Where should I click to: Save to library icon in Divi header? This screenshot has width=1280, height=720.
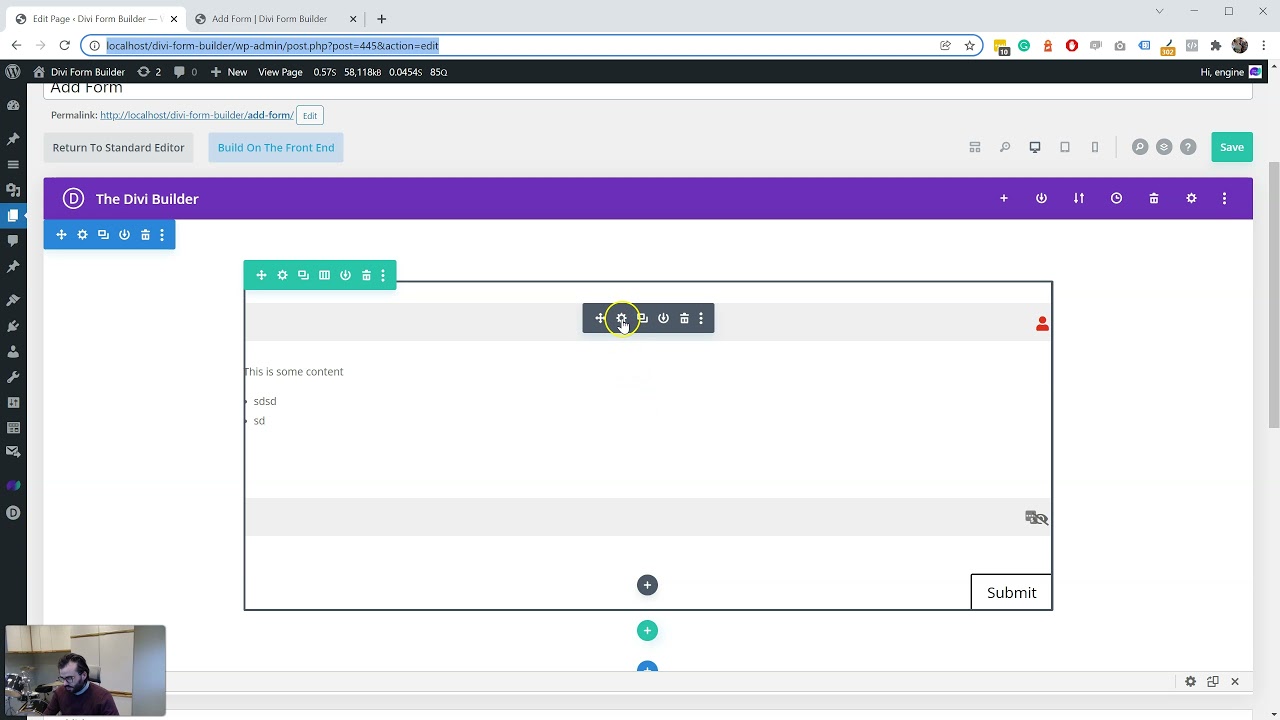[x=1041, y=198]
